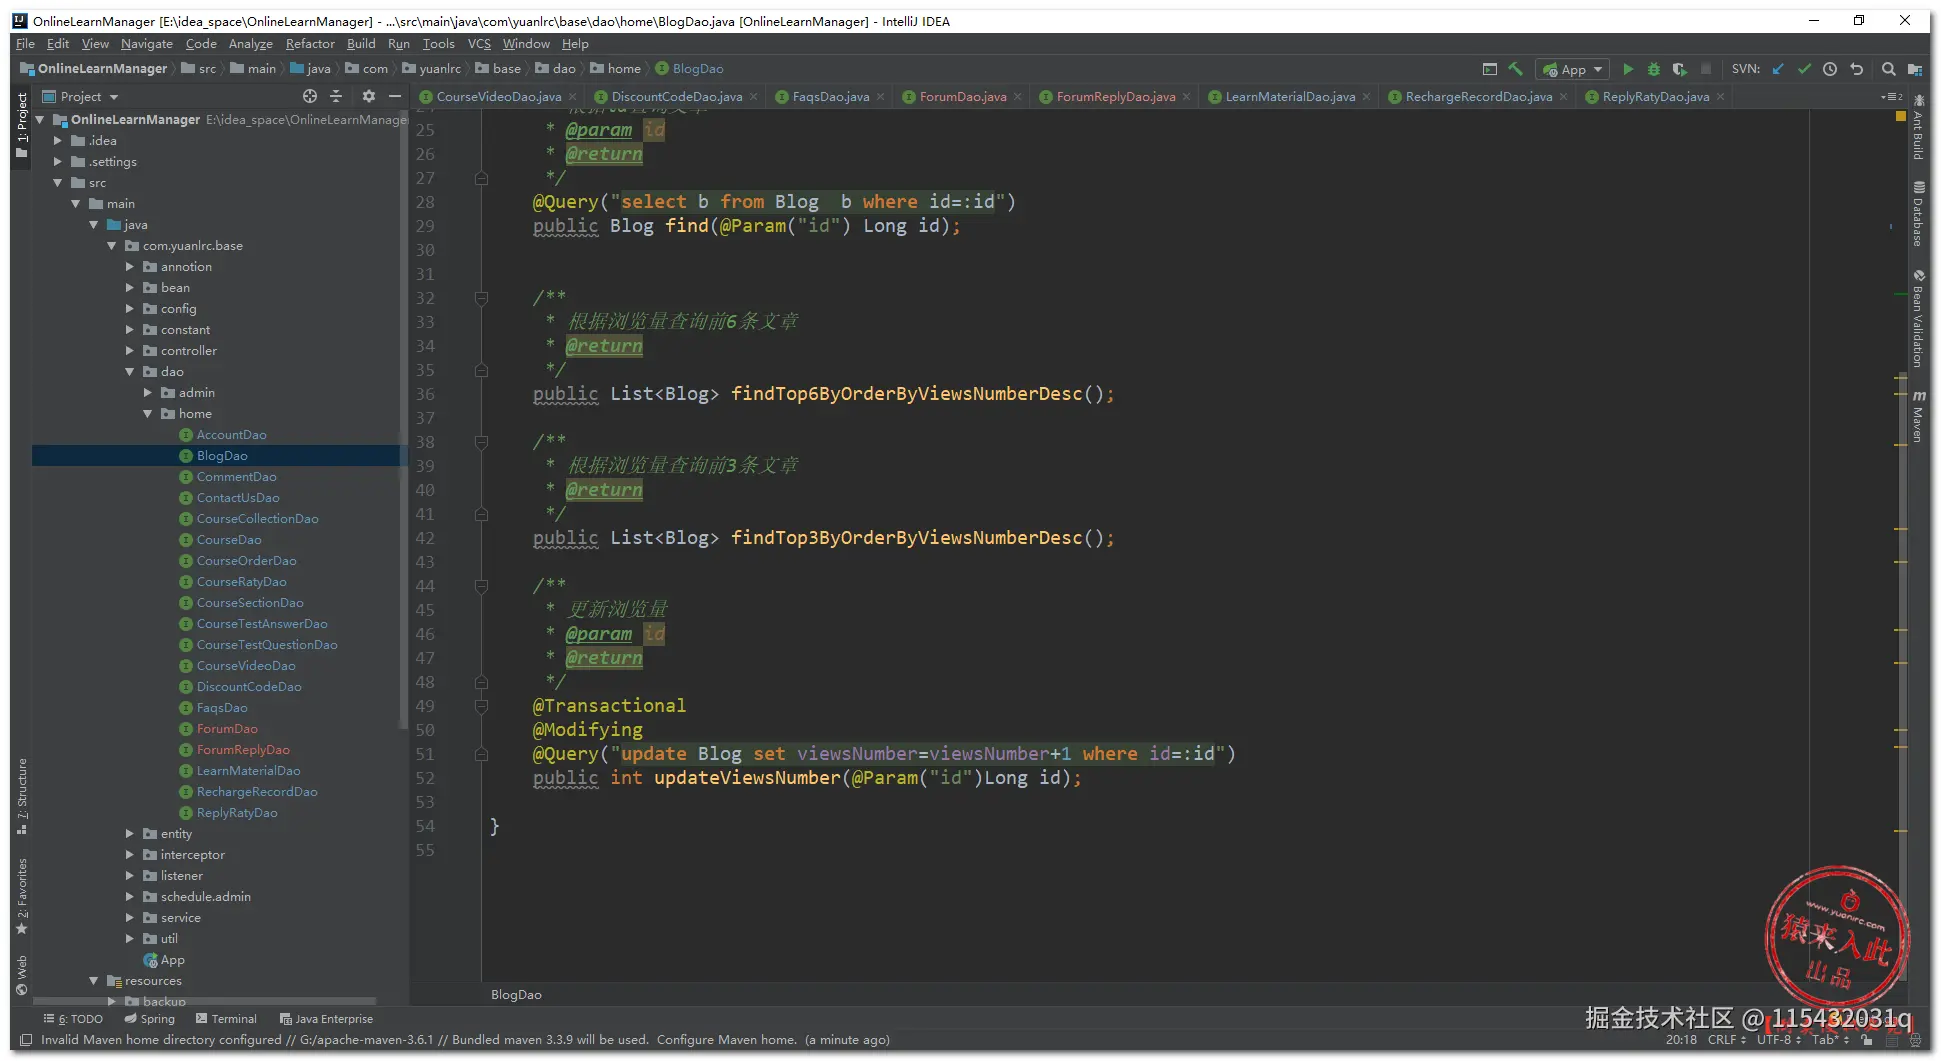Toggle the Database tool window
Viewport: 1941px width, 1061px height.
click(1918, 214)
